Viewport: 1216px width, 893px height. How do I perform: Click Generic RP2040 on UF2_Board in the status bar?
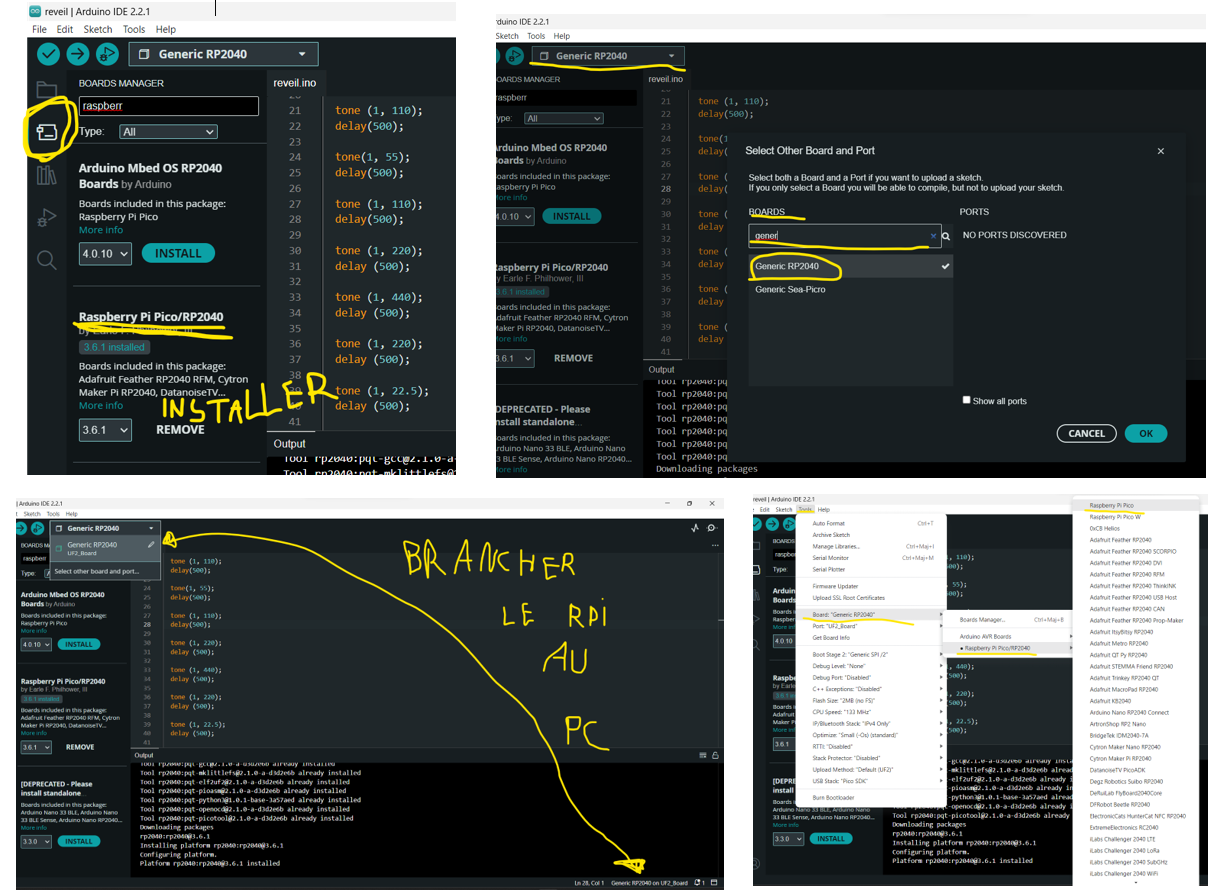click(649, 883)
